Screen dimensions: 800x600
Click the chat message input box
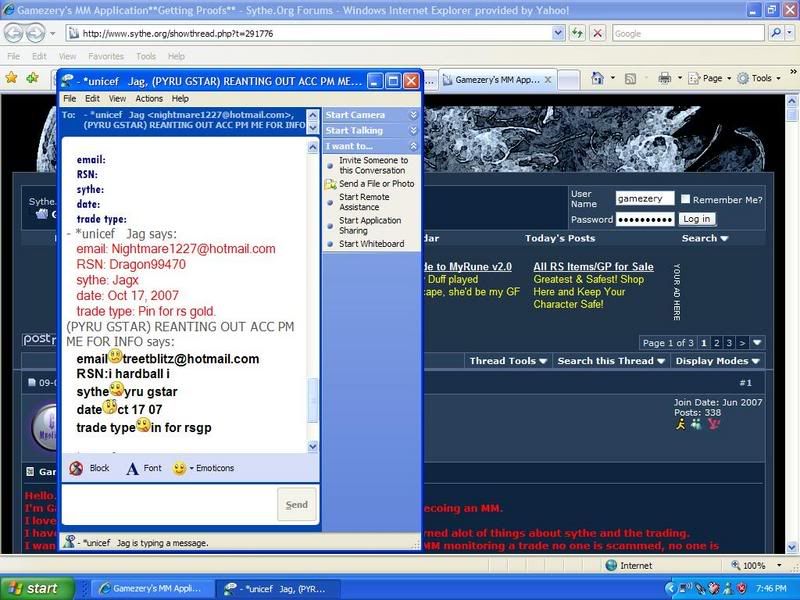coord(169,505)
